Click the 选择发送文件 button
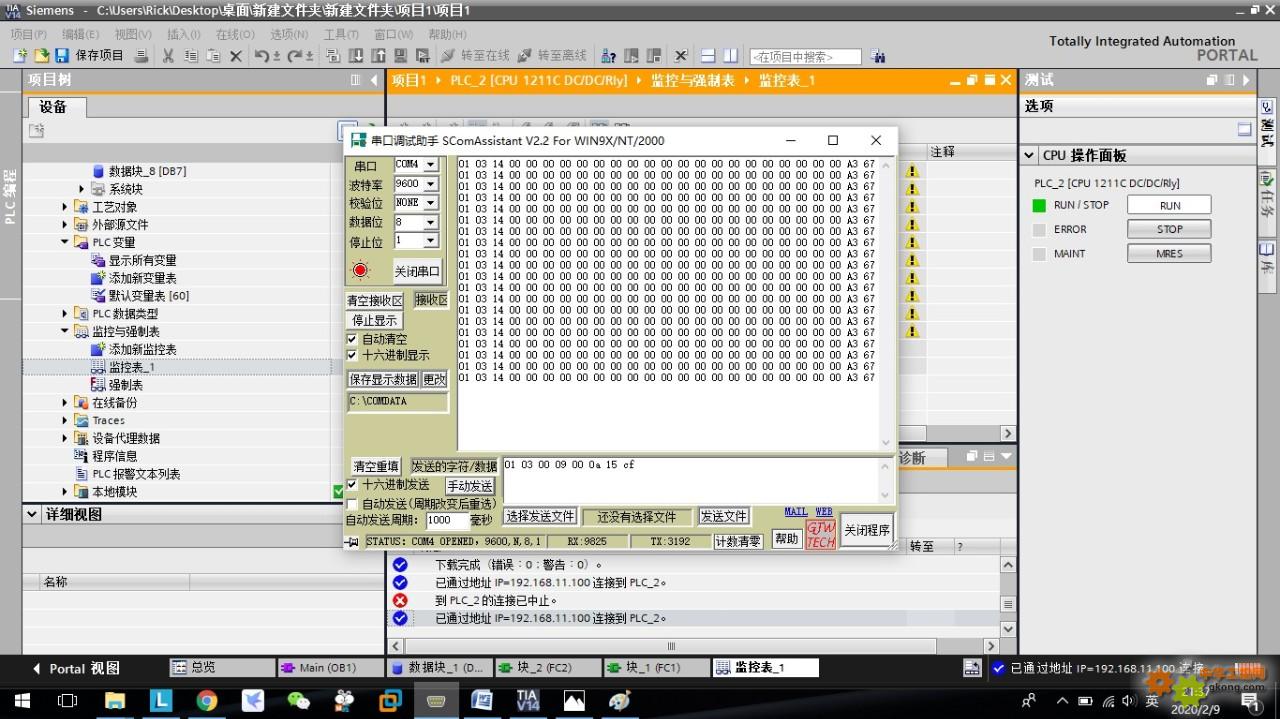This screenshot has height=719, width=1280. pyautogui.click(x=540, y=517)
